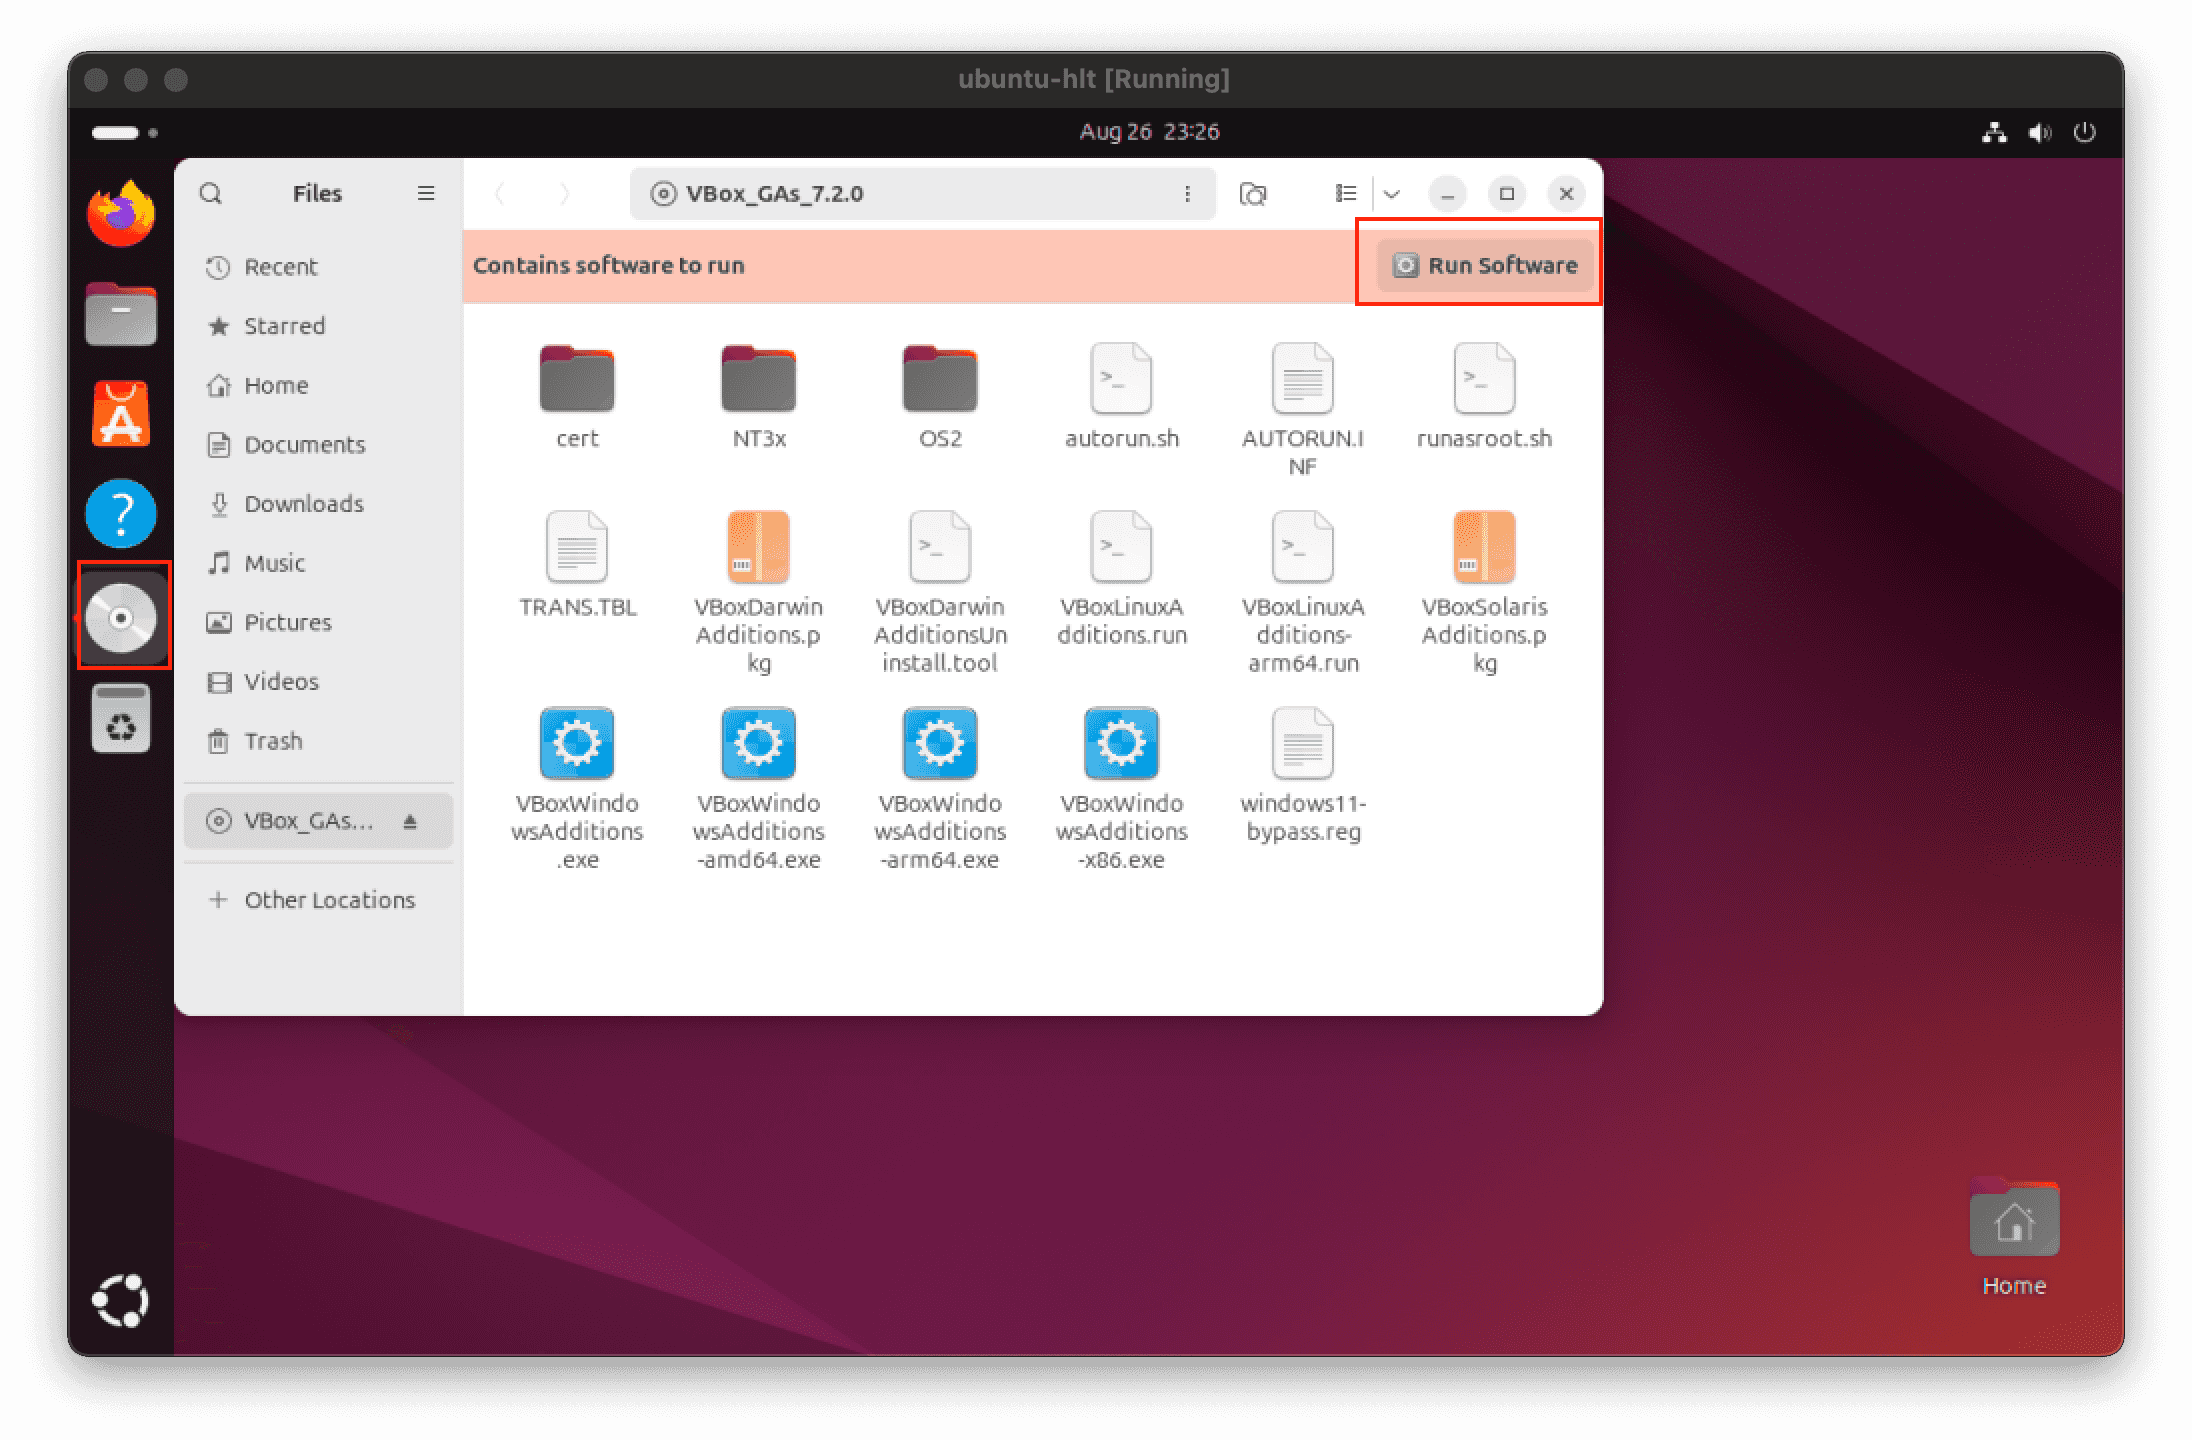Open the Trash icon in the dock

[121, 718]
